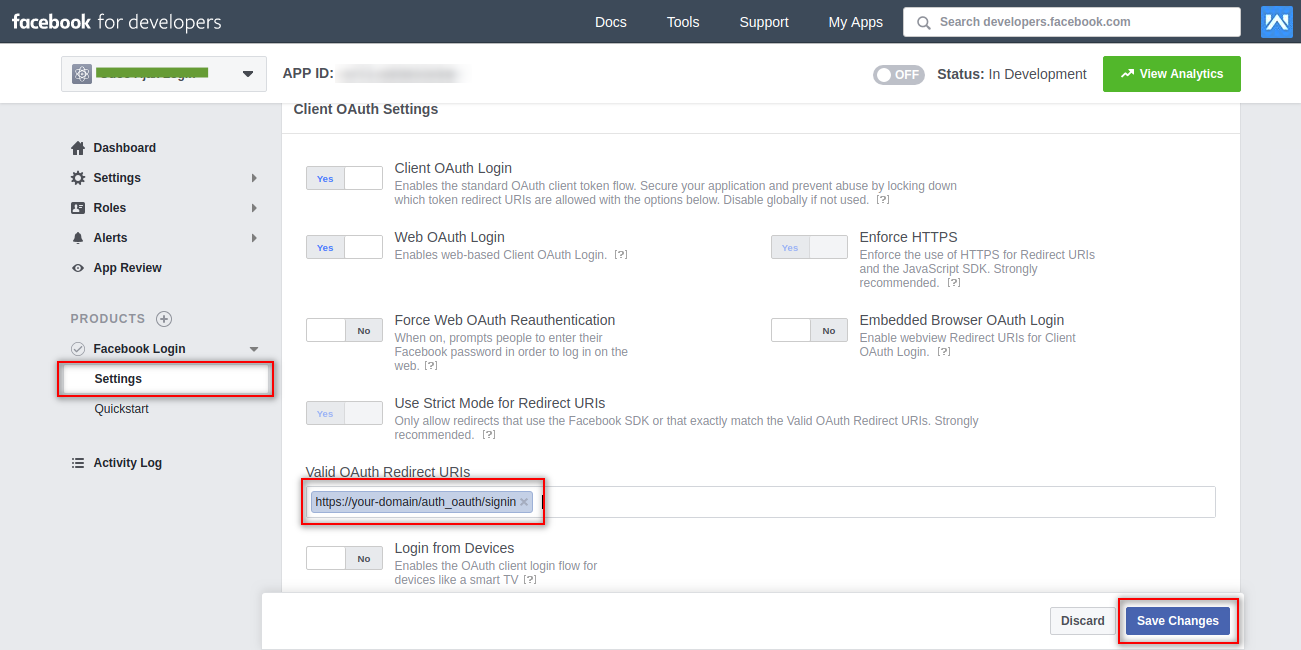
Task: Click the View Analytics button
Action: pos(1172,74)
